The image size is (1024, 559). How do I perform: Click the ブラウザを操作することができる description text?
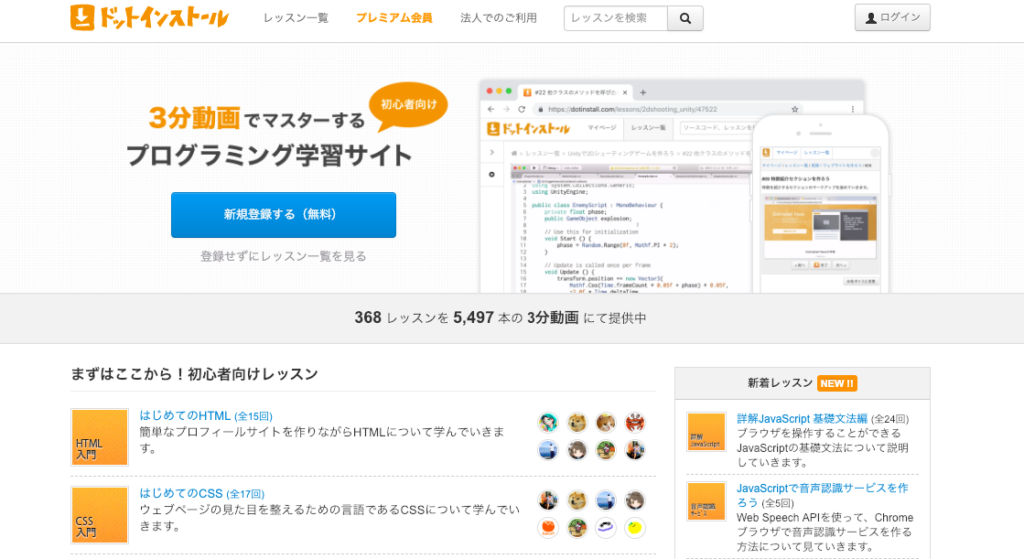tap(822, 448)
